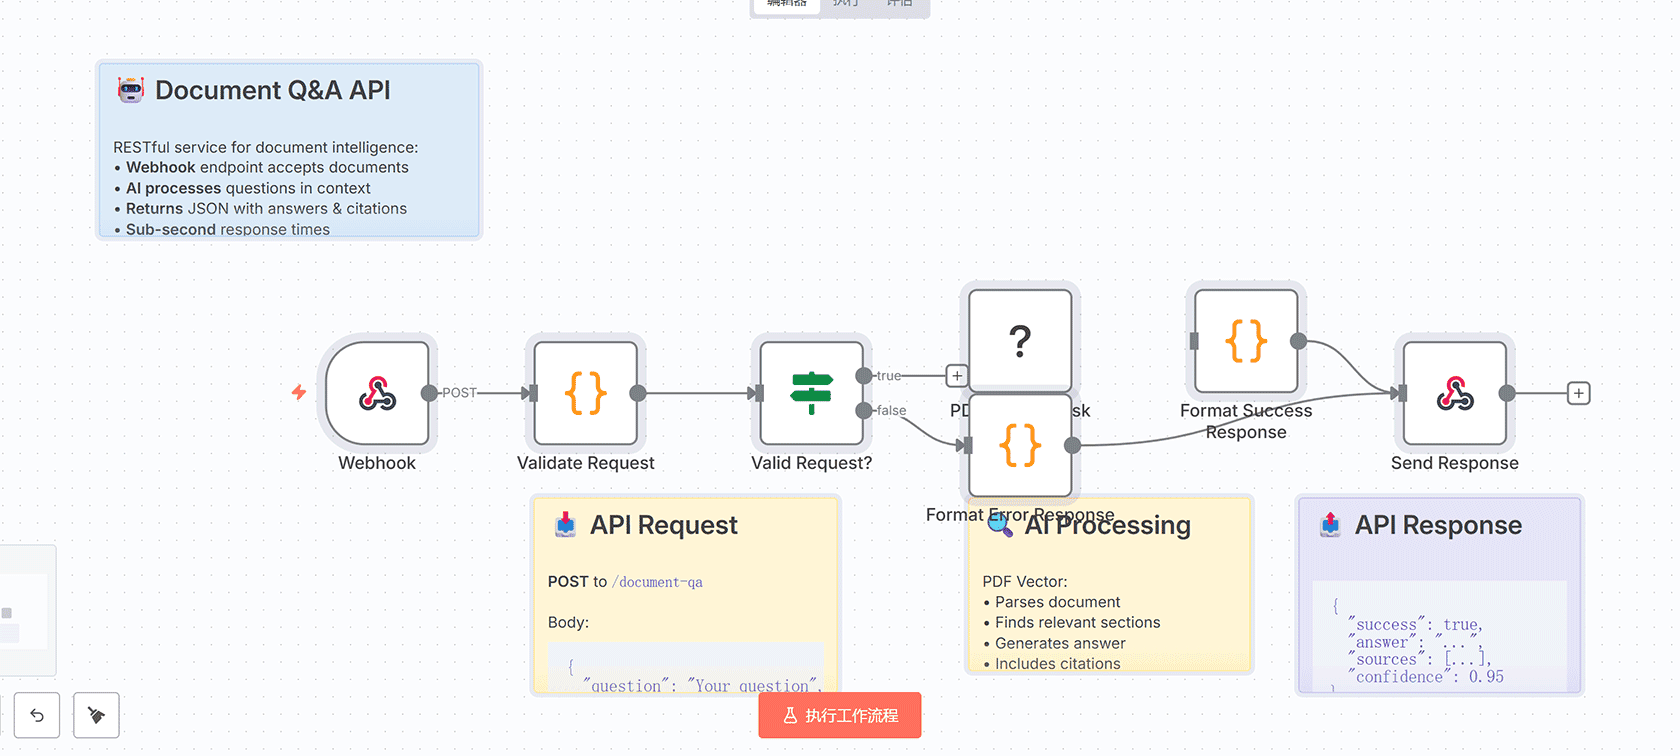
Task: Open the Send Response node
Action: [1454, 393]
